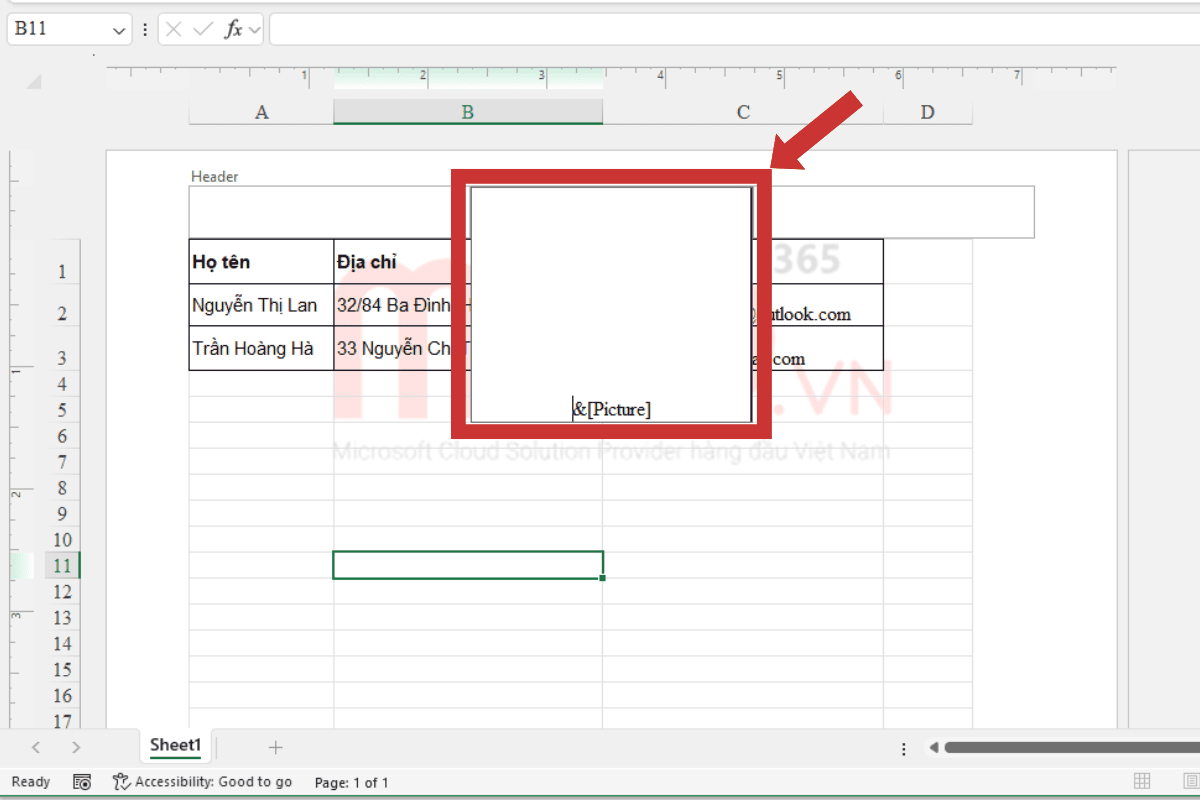This screenshot has width=1200, height=800.
Task: Open the fx function dropdown chevron
Action: tap(253, 29)
